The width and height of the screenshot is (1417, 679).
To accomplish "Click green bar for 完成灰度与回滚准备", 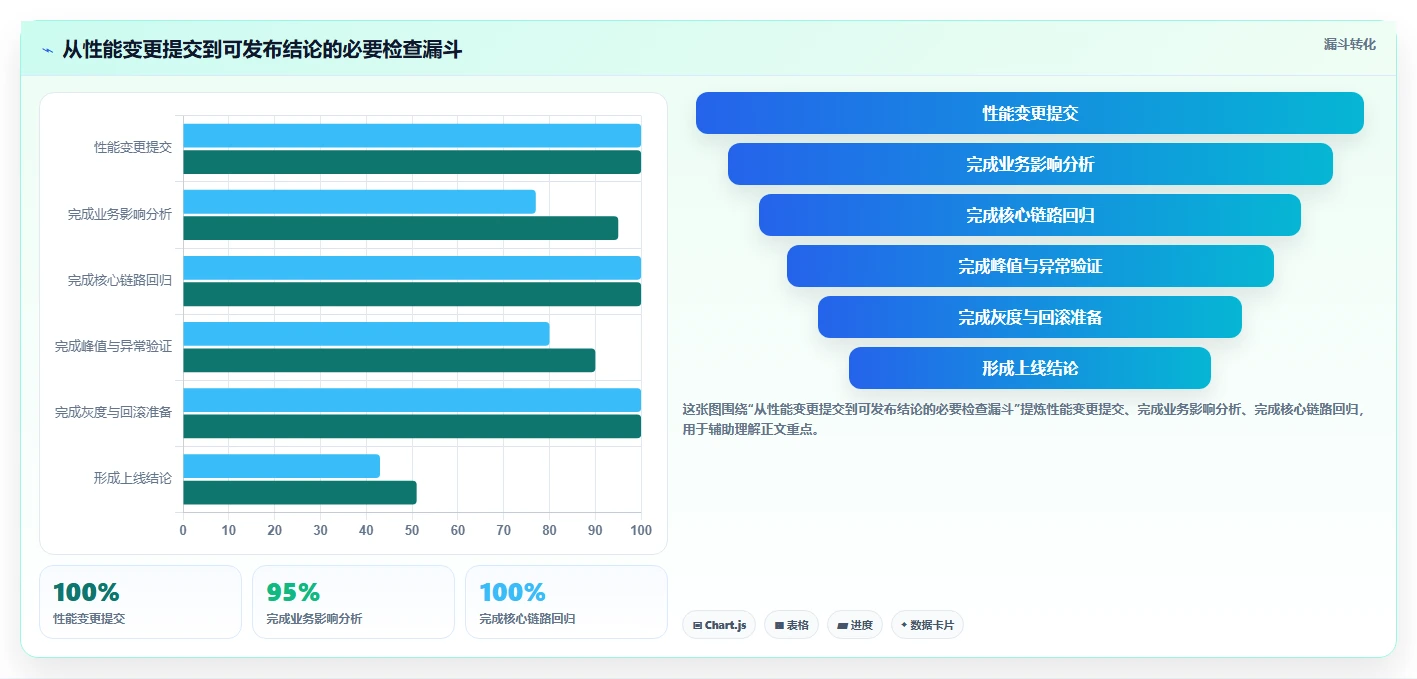I will point(412,426).
